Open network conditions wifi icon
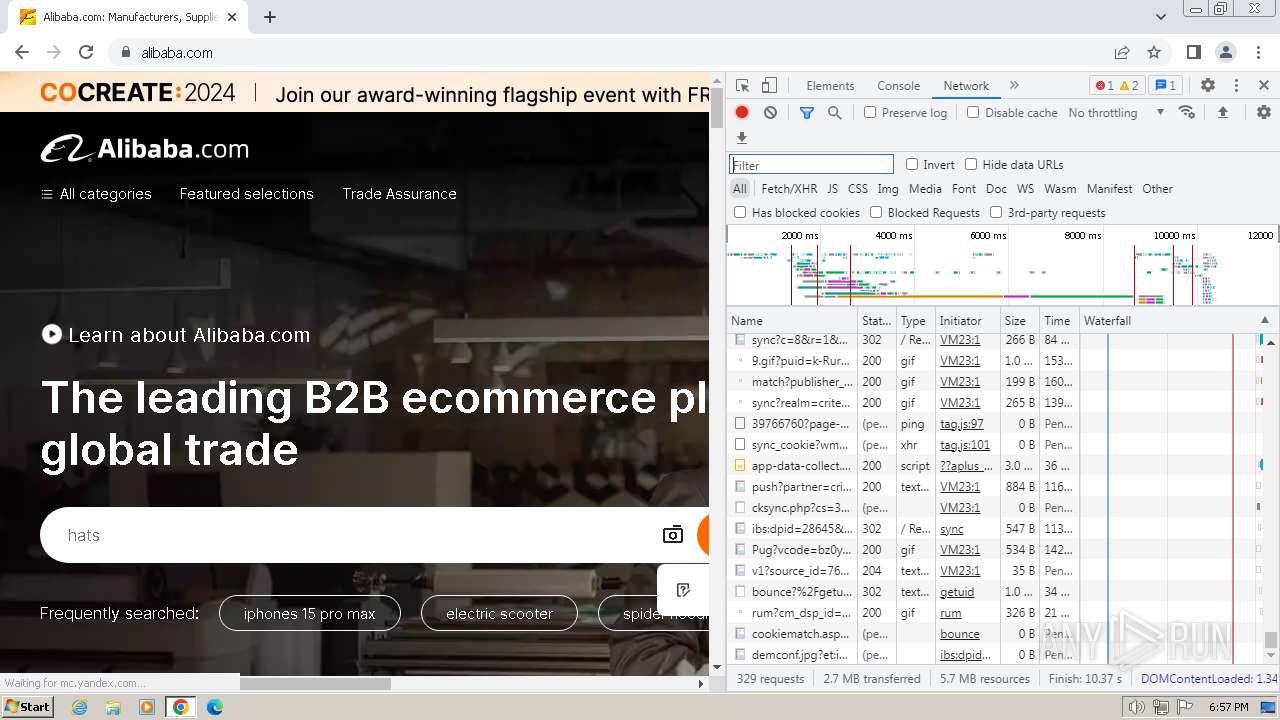This screenshot has width=1280, height=720. (1187, 113)
